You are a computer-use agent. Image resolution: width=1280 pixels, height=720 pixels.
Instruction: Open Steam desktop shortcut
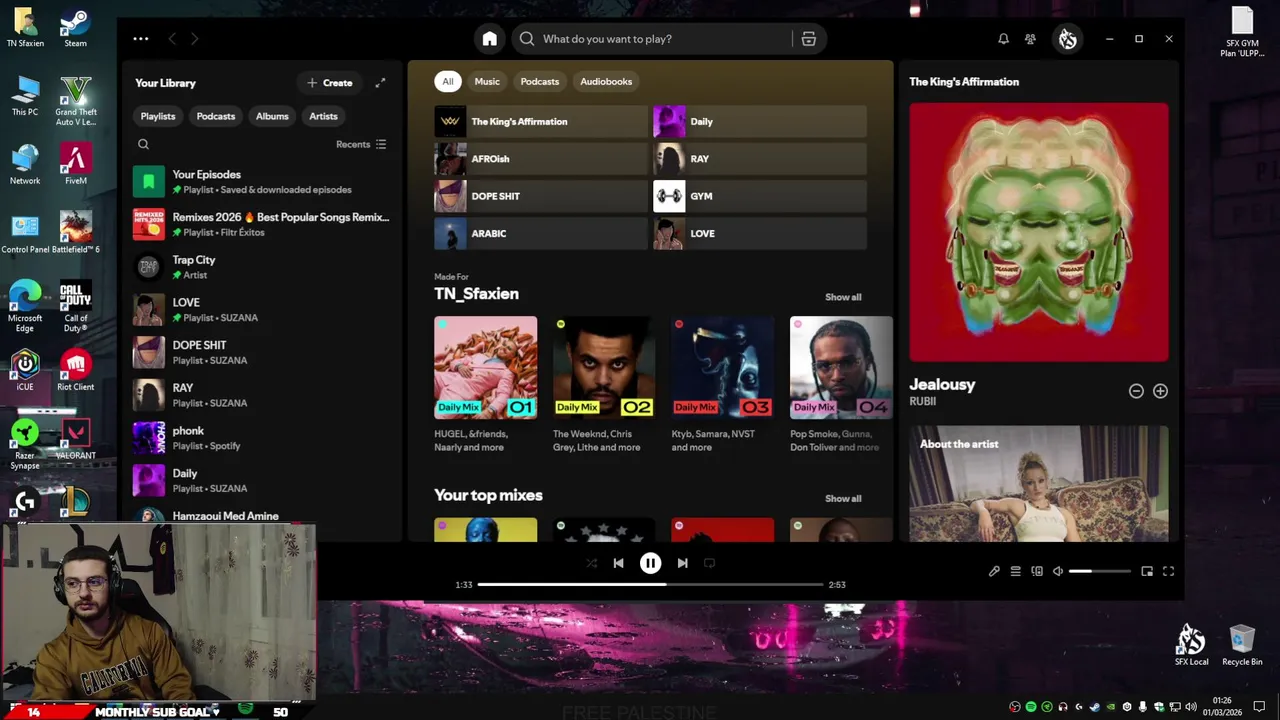point(75,29)
